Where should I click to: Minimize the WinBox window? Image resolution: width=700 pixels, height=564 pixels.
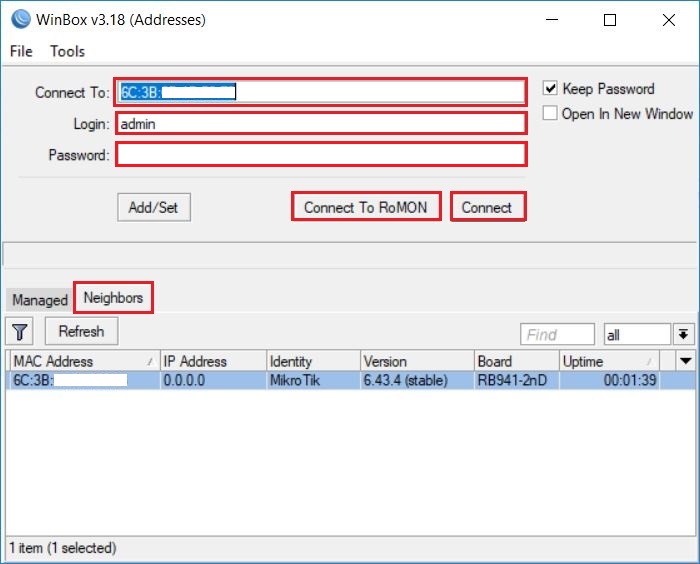coord(552,20)
